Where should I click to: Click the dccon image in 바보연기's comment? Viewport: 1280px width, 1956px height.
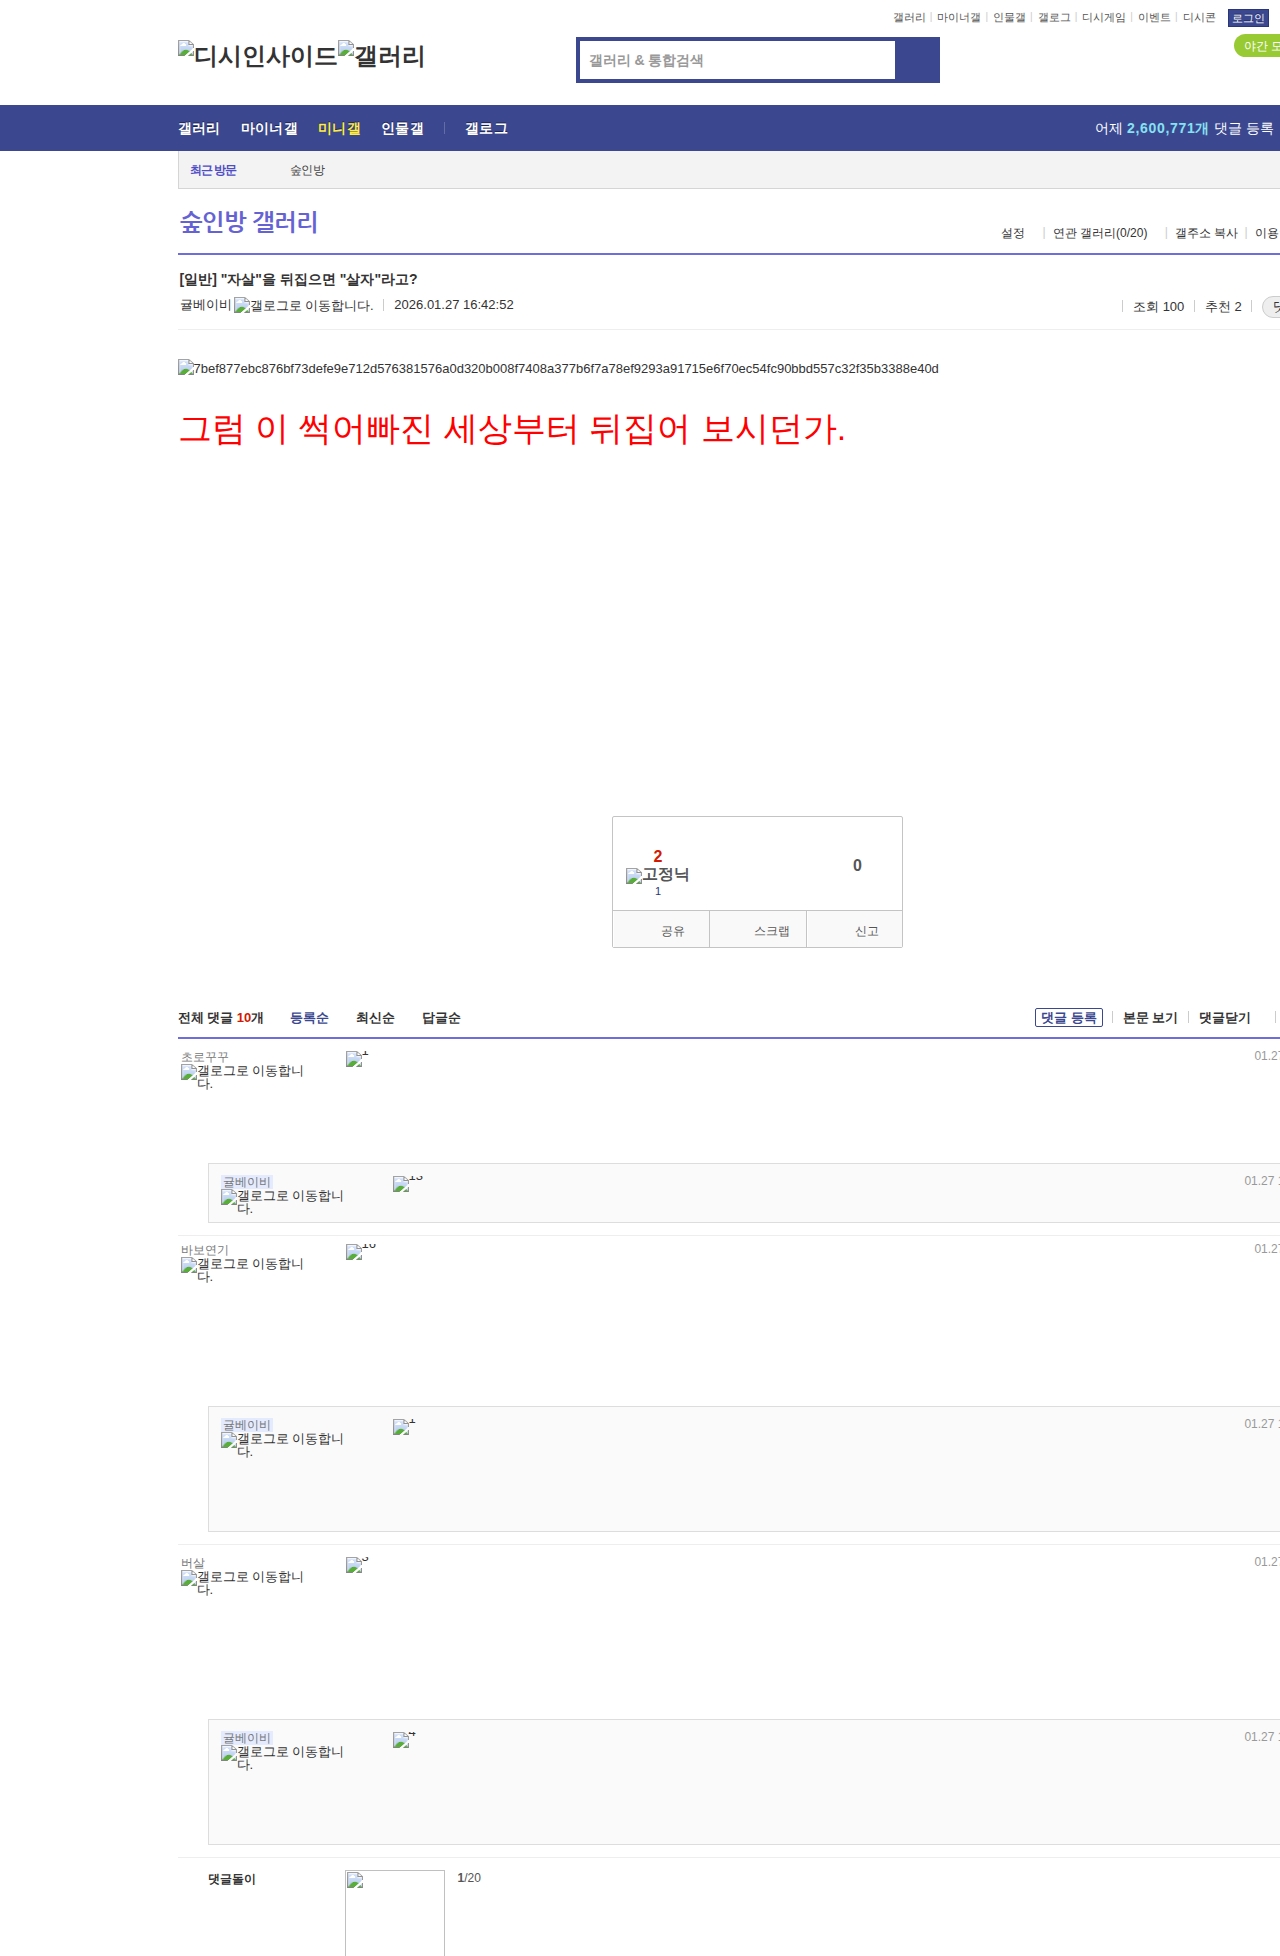point(361,1252)
